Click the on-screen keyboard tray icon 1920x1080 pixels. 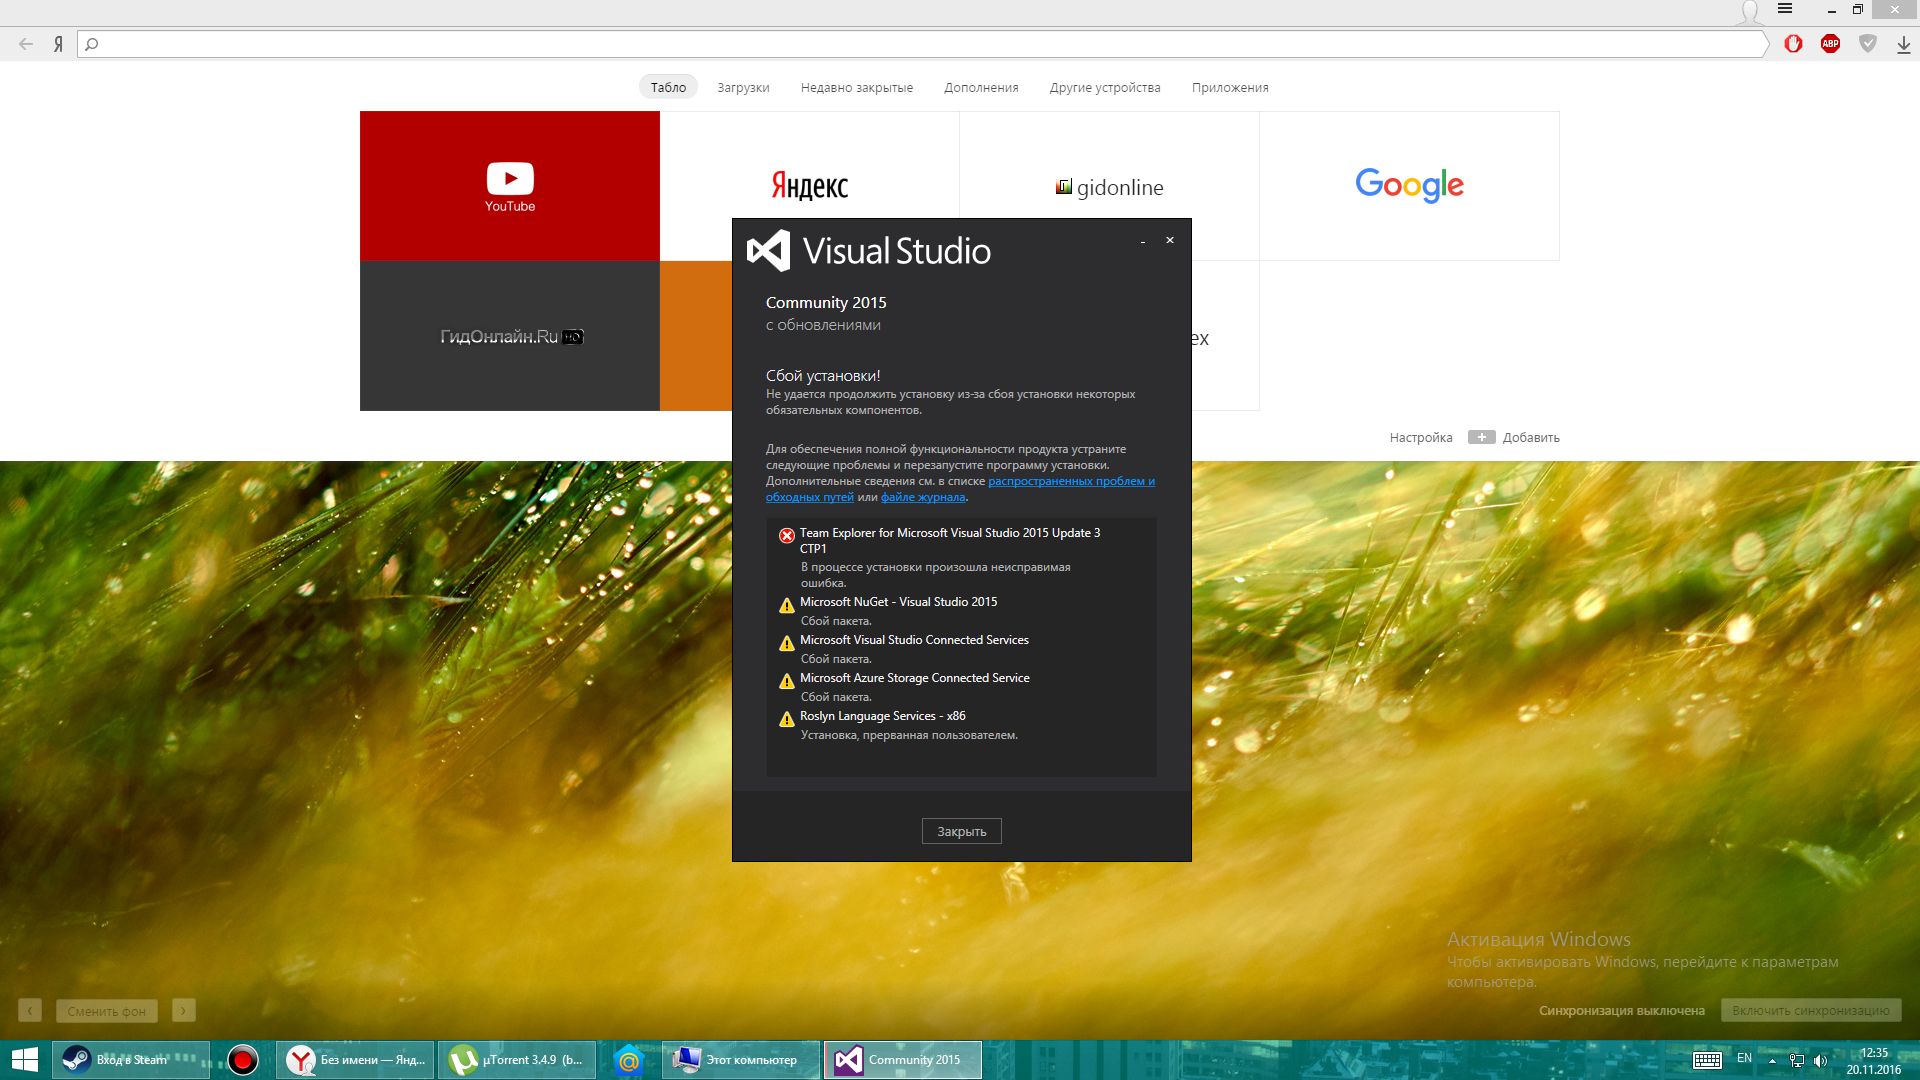point(1707,1060)
